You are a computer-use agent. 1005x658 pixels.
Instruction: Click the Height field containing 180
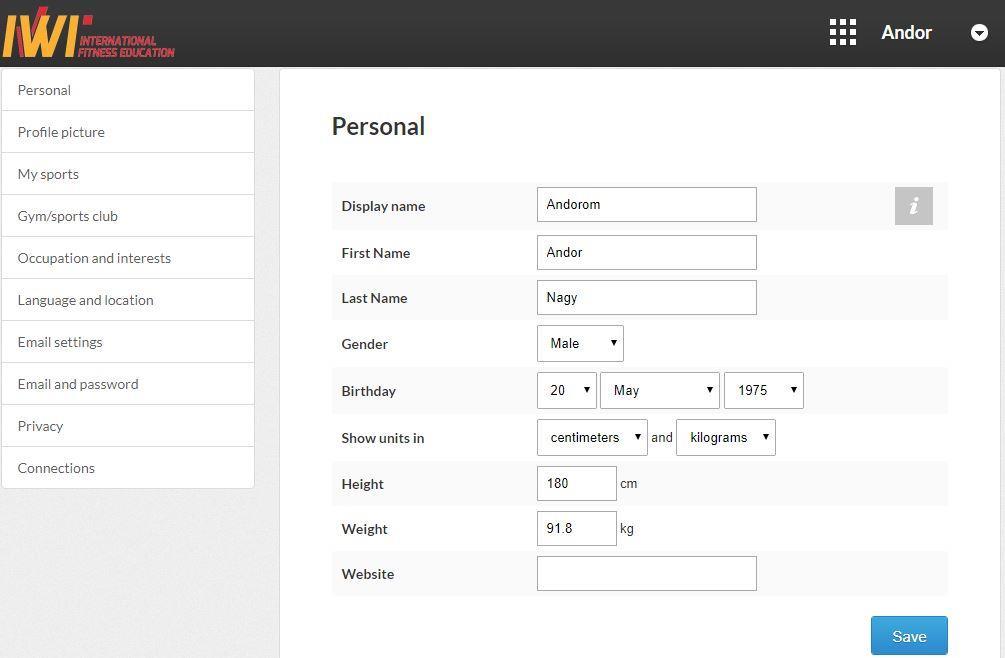(577, 483)
